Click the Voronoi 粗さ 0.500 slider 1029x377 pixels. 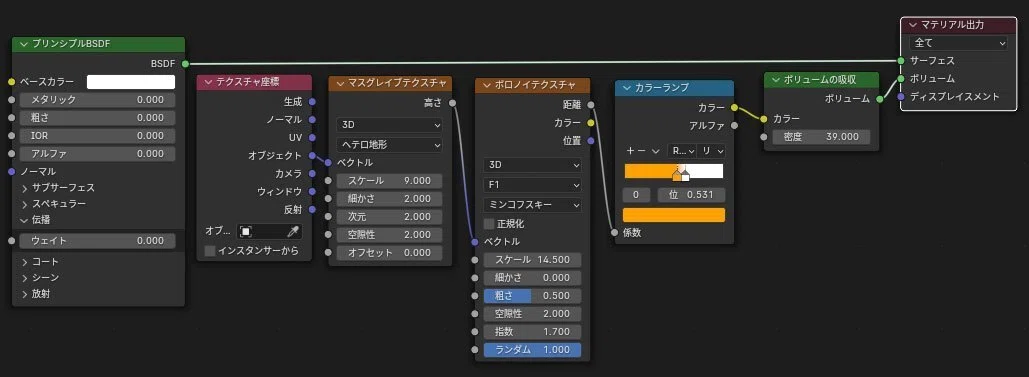coord(532,296)
